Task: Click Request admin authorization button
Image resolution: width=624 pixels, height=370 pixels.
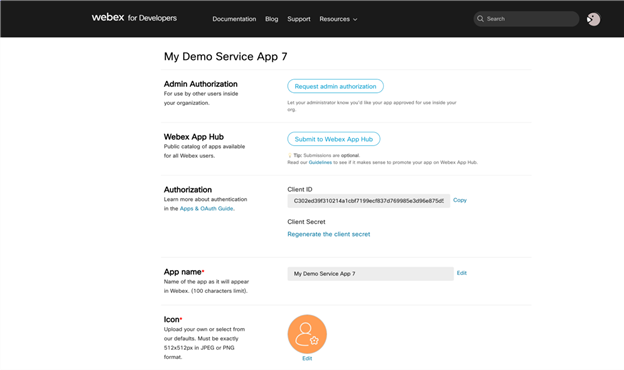Action: [x=335, y=86]
